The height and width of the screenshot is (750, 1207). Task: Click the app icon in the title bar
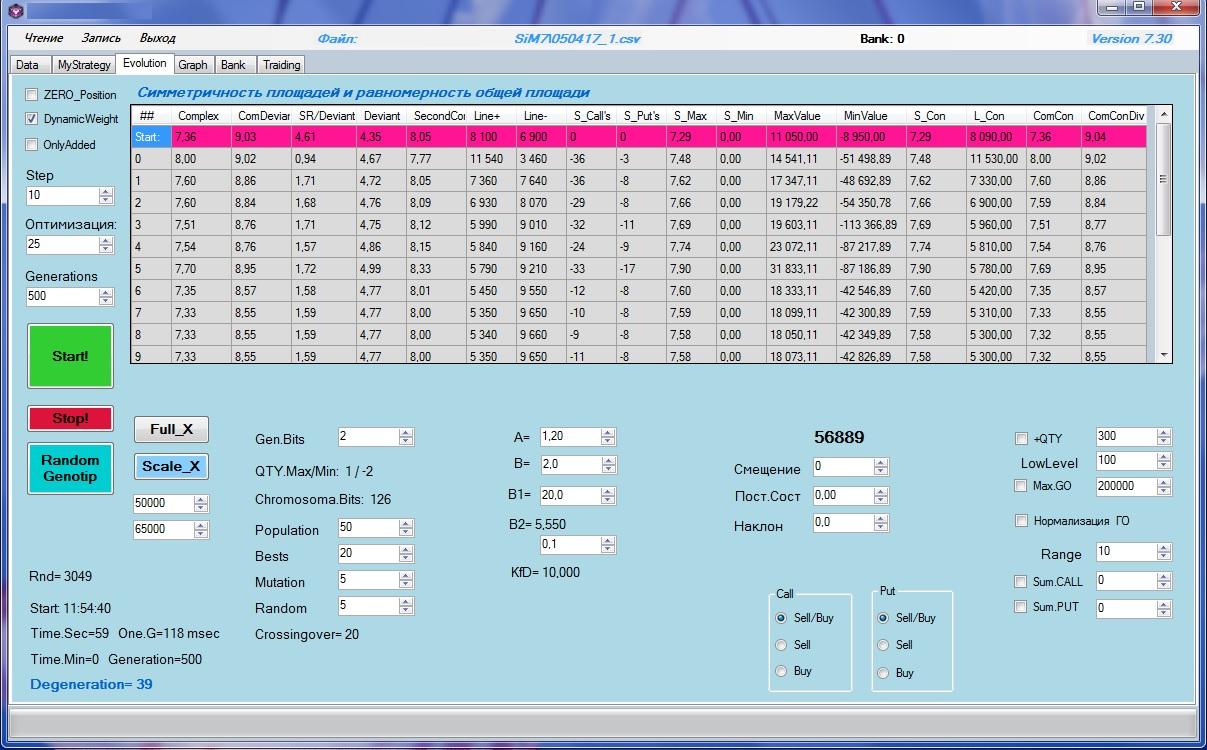pos(15,10)
